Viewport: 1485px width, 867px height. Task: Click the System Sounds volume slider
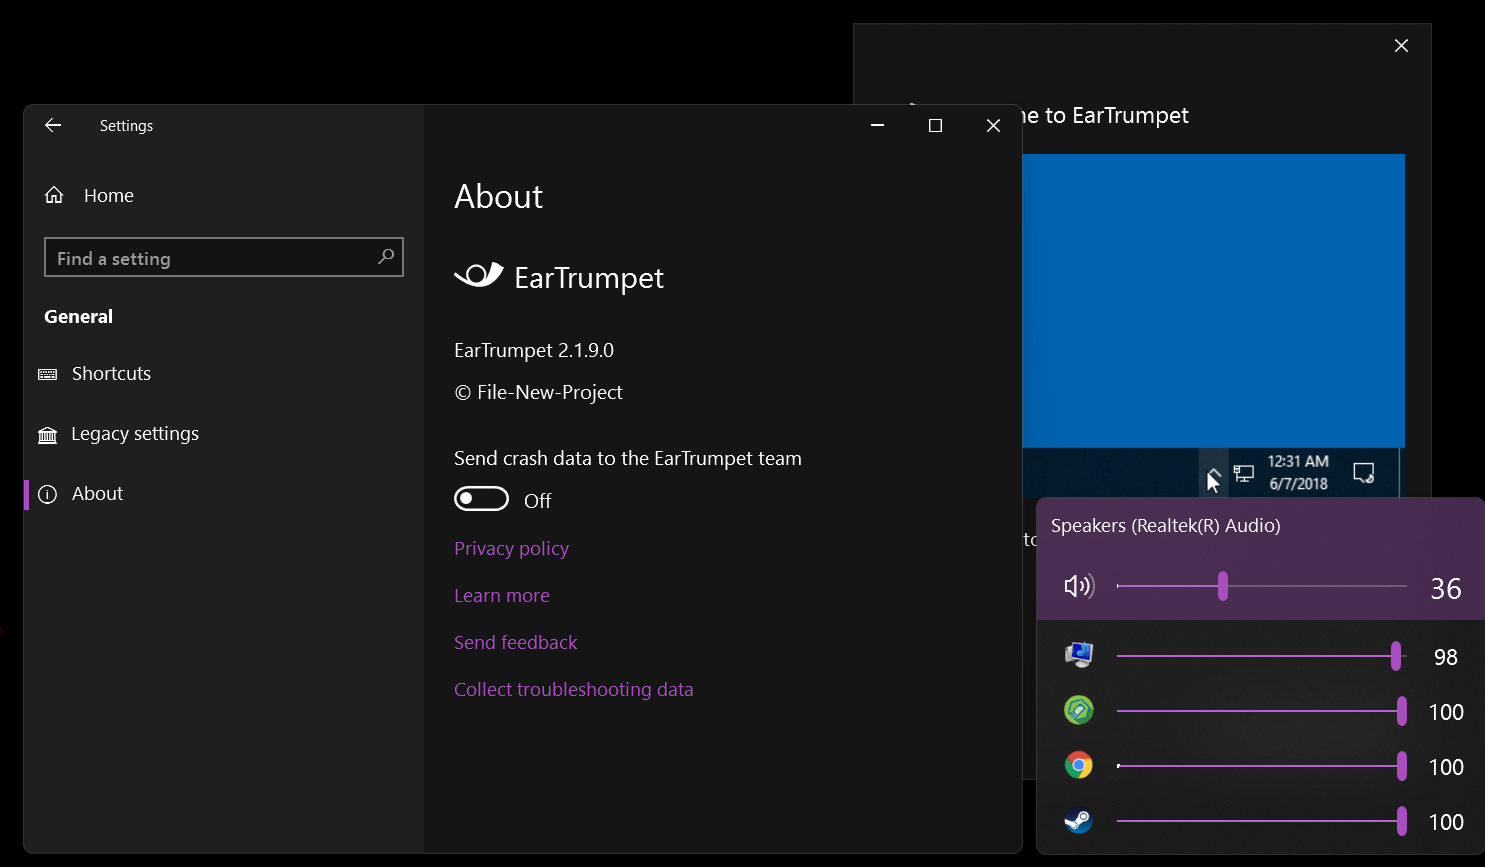1262,656
